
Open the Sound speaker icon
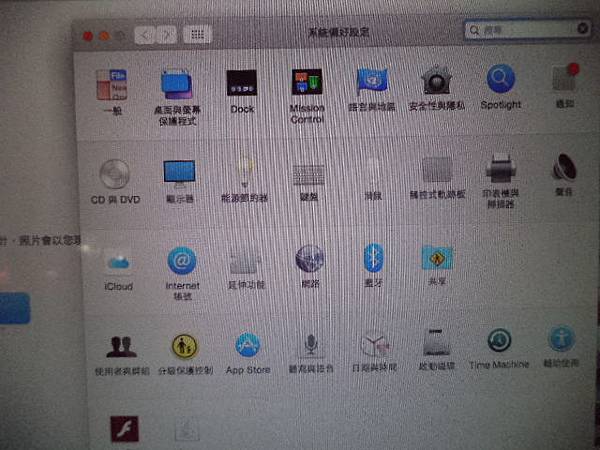(564, 167)
